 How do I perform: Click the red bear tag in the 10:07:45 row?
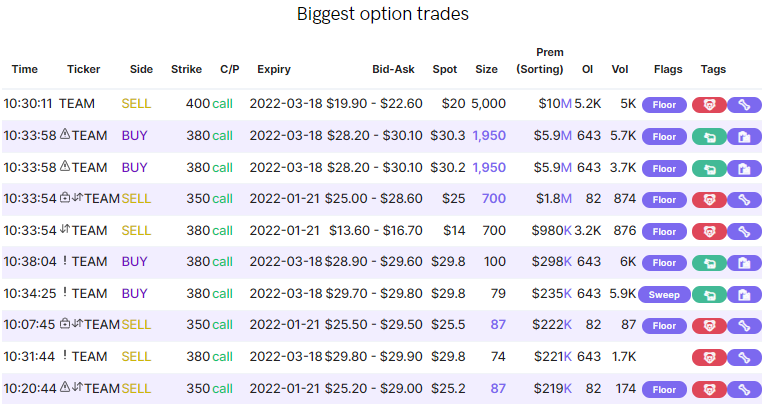coord(708,325)
